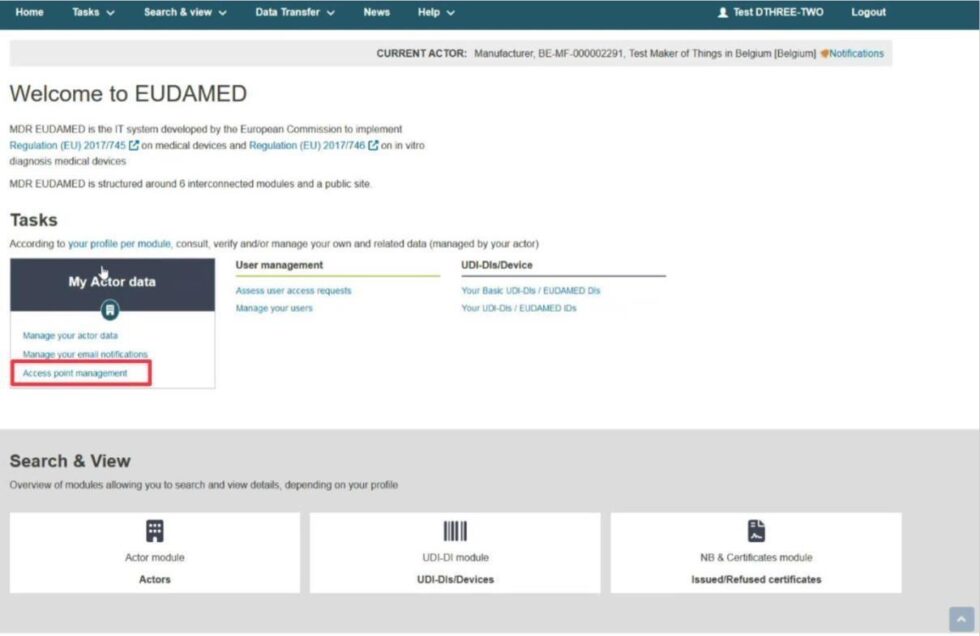
Task: Open Access point management
Action: tap(76, 372)
